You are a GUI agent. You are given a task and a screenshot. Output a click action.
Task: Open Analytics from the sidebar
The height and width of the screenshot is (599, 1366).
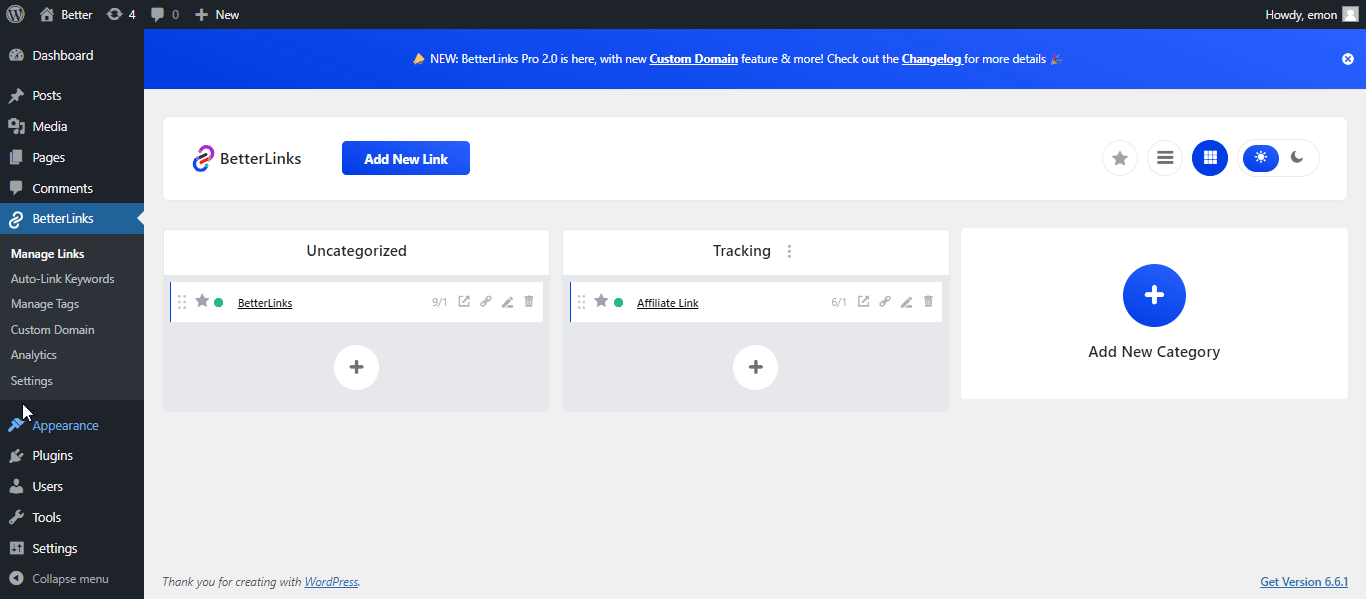[x=33, y=354]
